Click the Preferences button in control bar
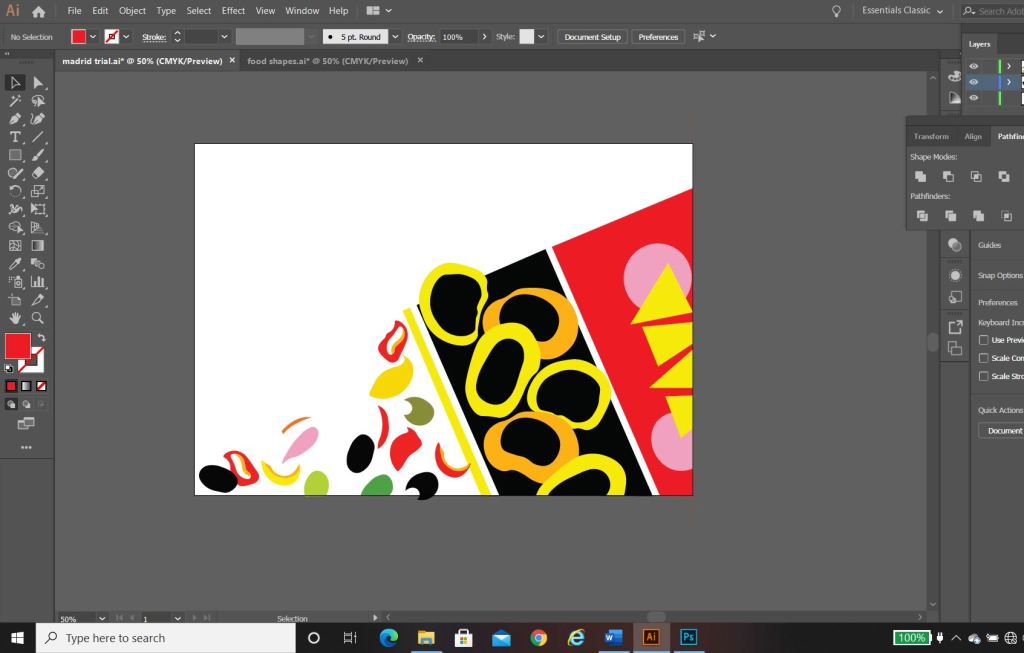Image resolution: width=1024 pixels, height=653 pixels. [658, 37]
